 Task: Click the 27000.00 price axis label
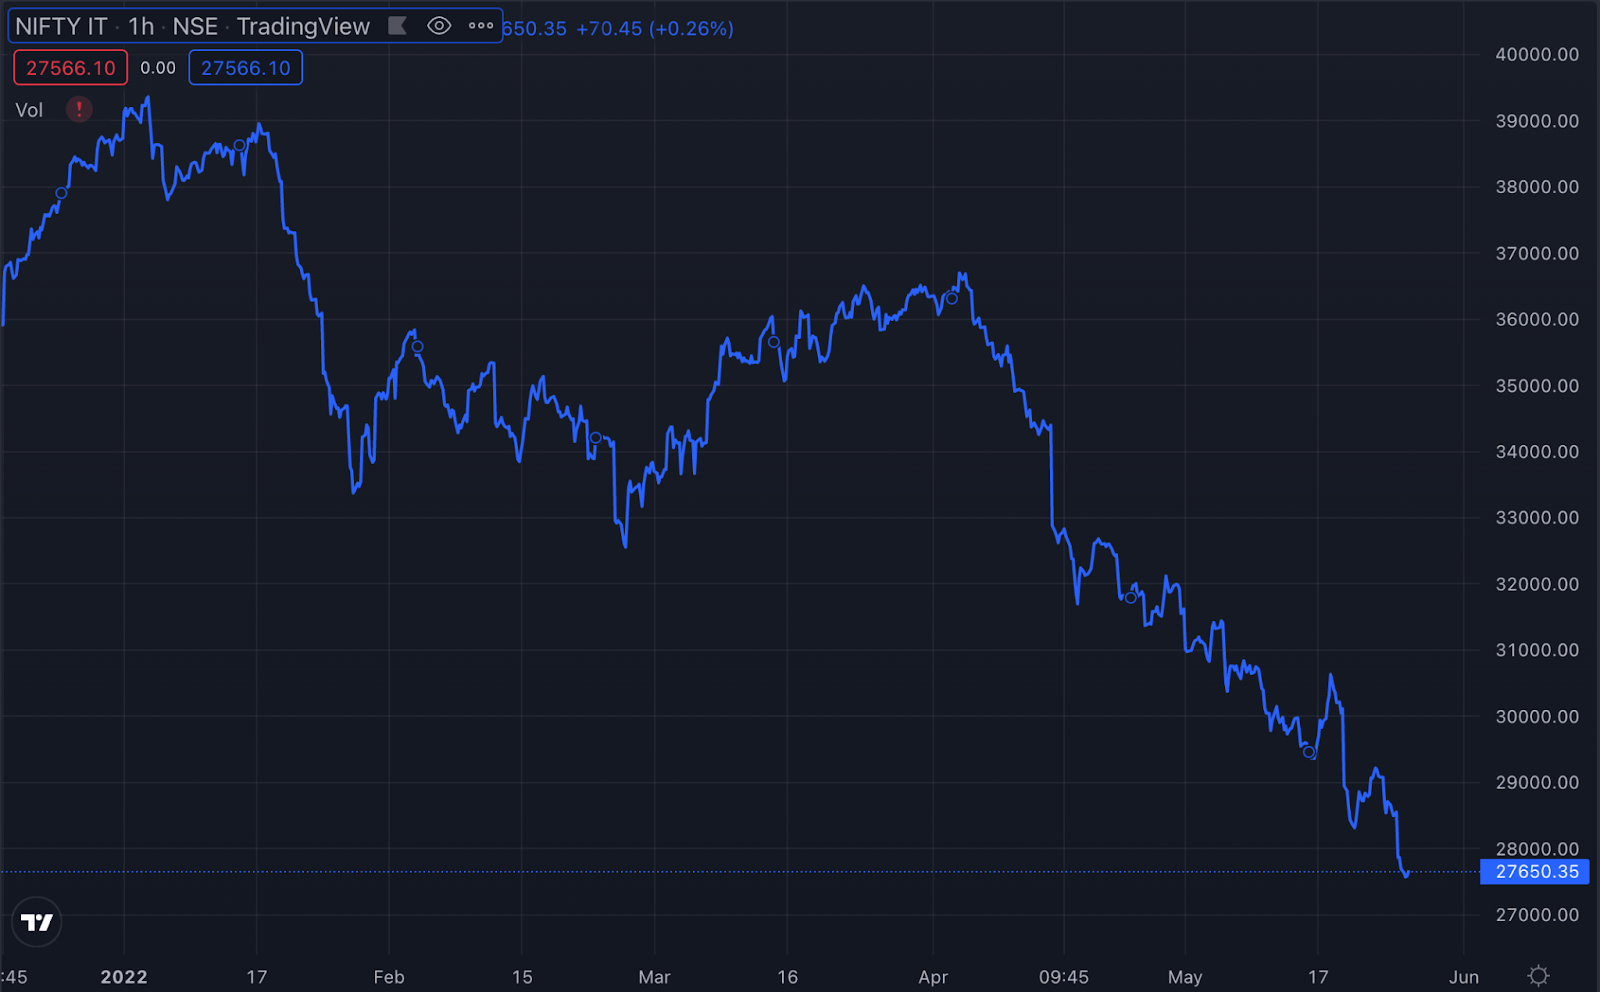click(1538, 915)
